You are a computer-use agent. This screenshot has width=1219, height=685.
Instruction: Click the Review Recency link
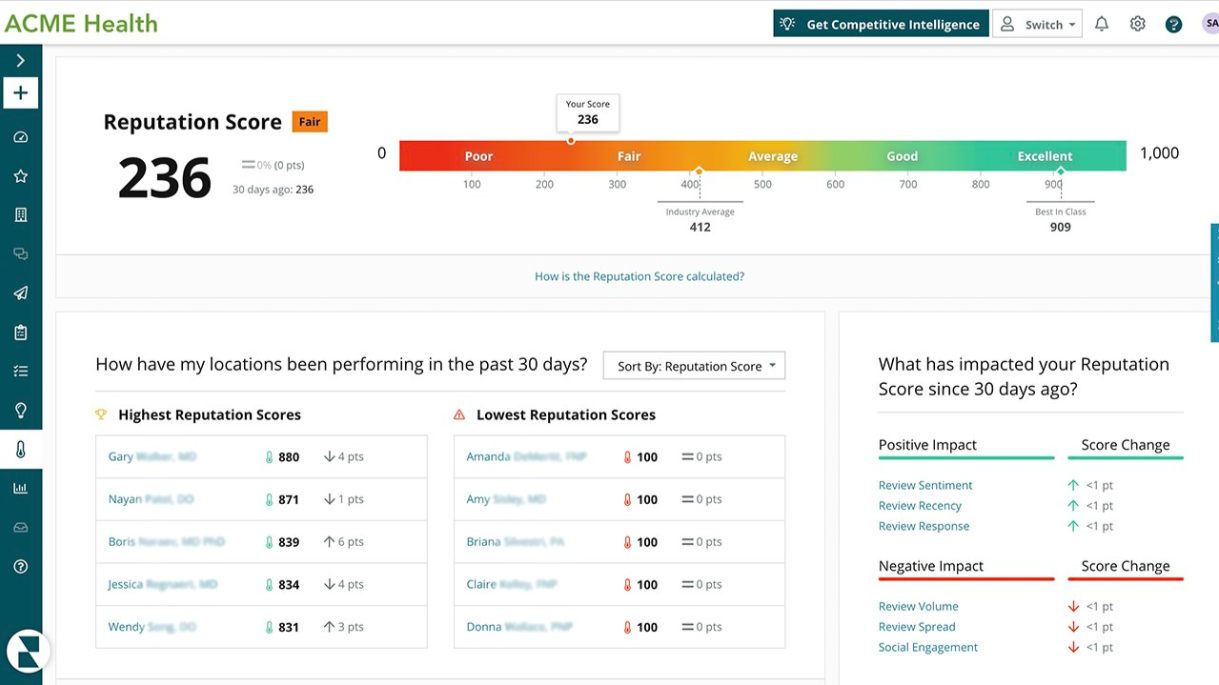click(x=920, y=506)
